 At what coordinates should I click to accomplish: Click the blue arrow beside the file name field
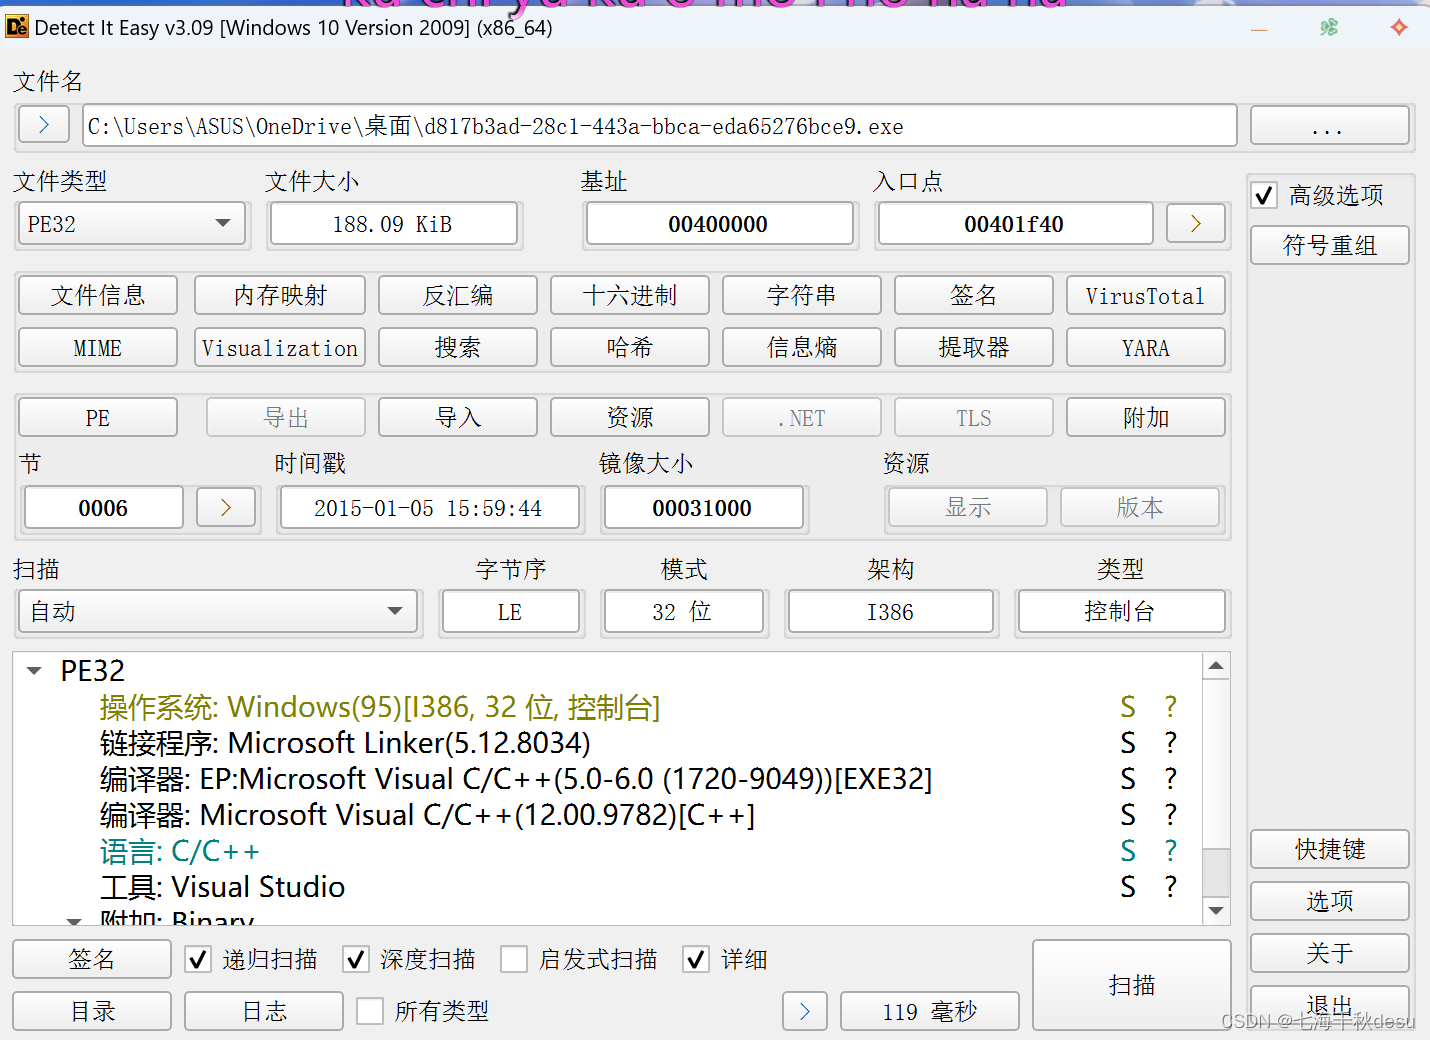click(x=43, y=125)
